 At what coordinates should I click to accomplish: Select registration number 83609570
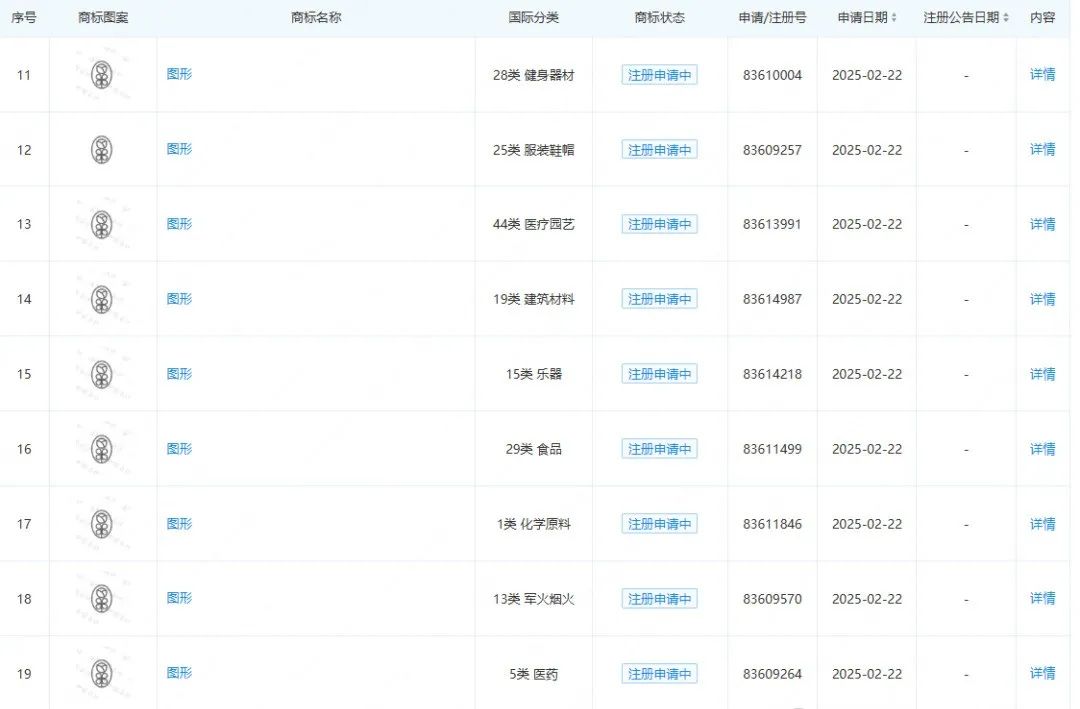pyautogui.click(x=772, y=599)
